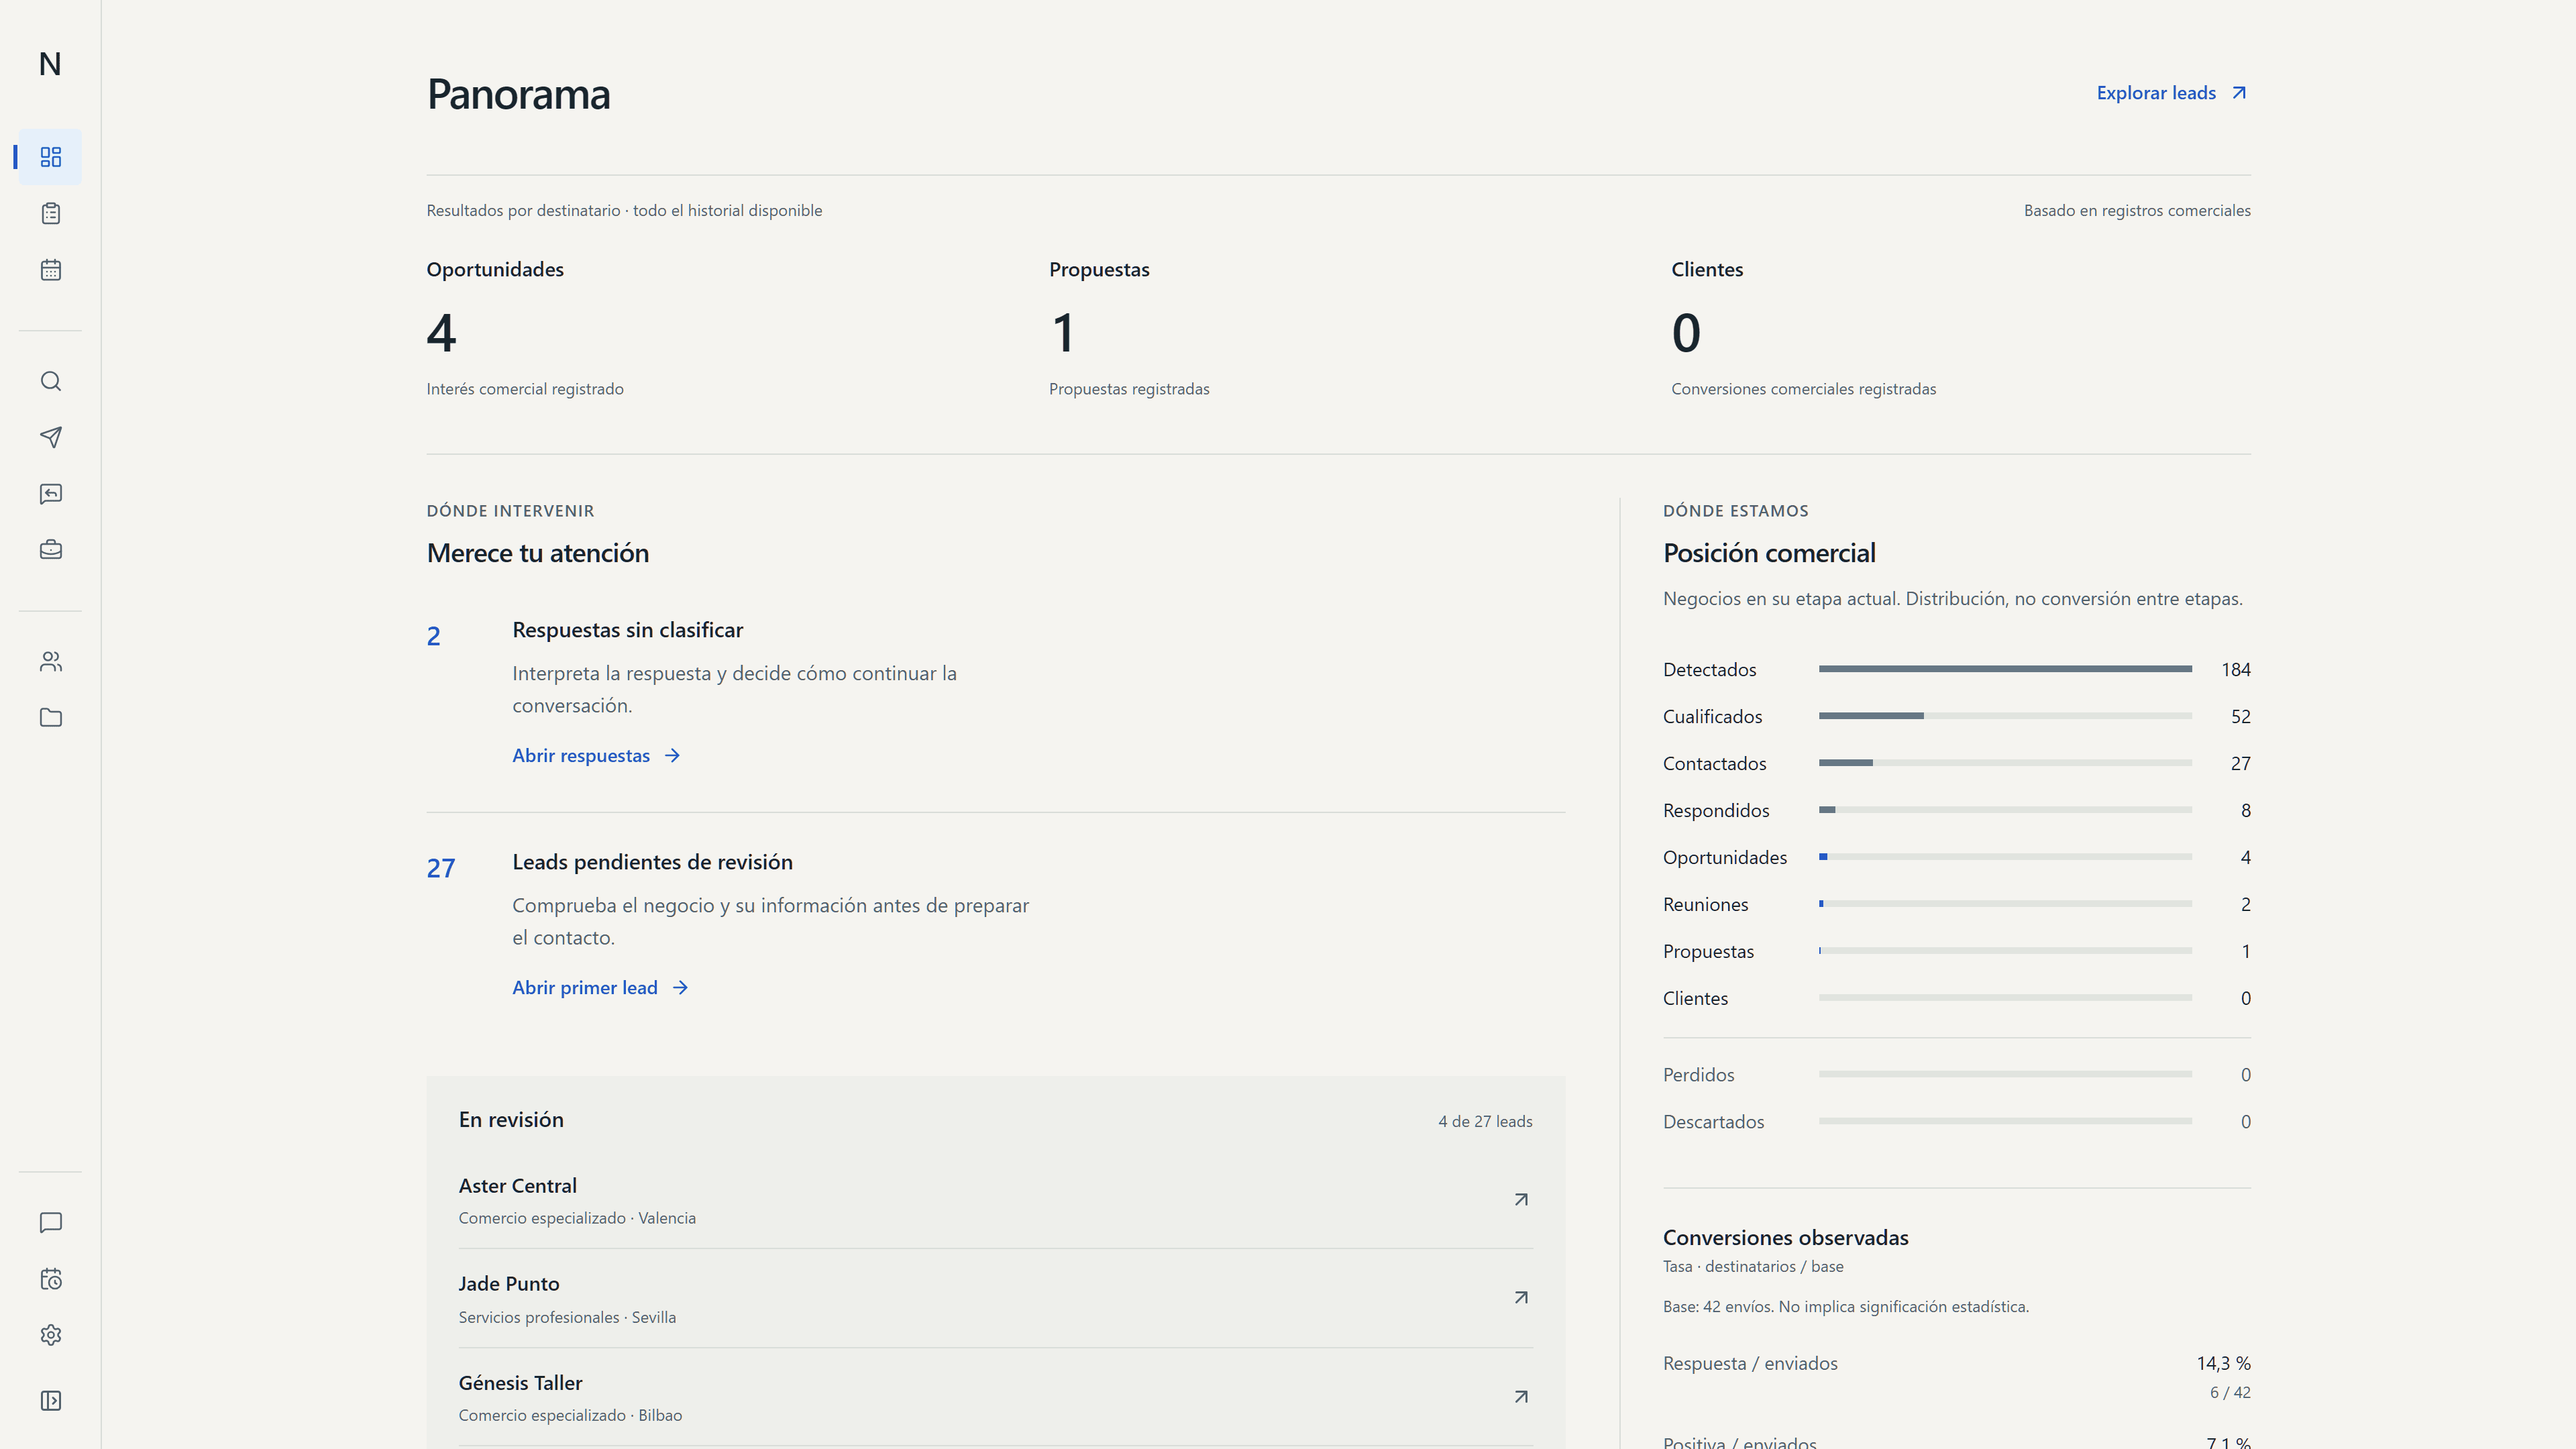The width and height of the screenshot is (2576, 1449).
Task: Open the search magnifier sidebar icon
Action: (50, 381)
